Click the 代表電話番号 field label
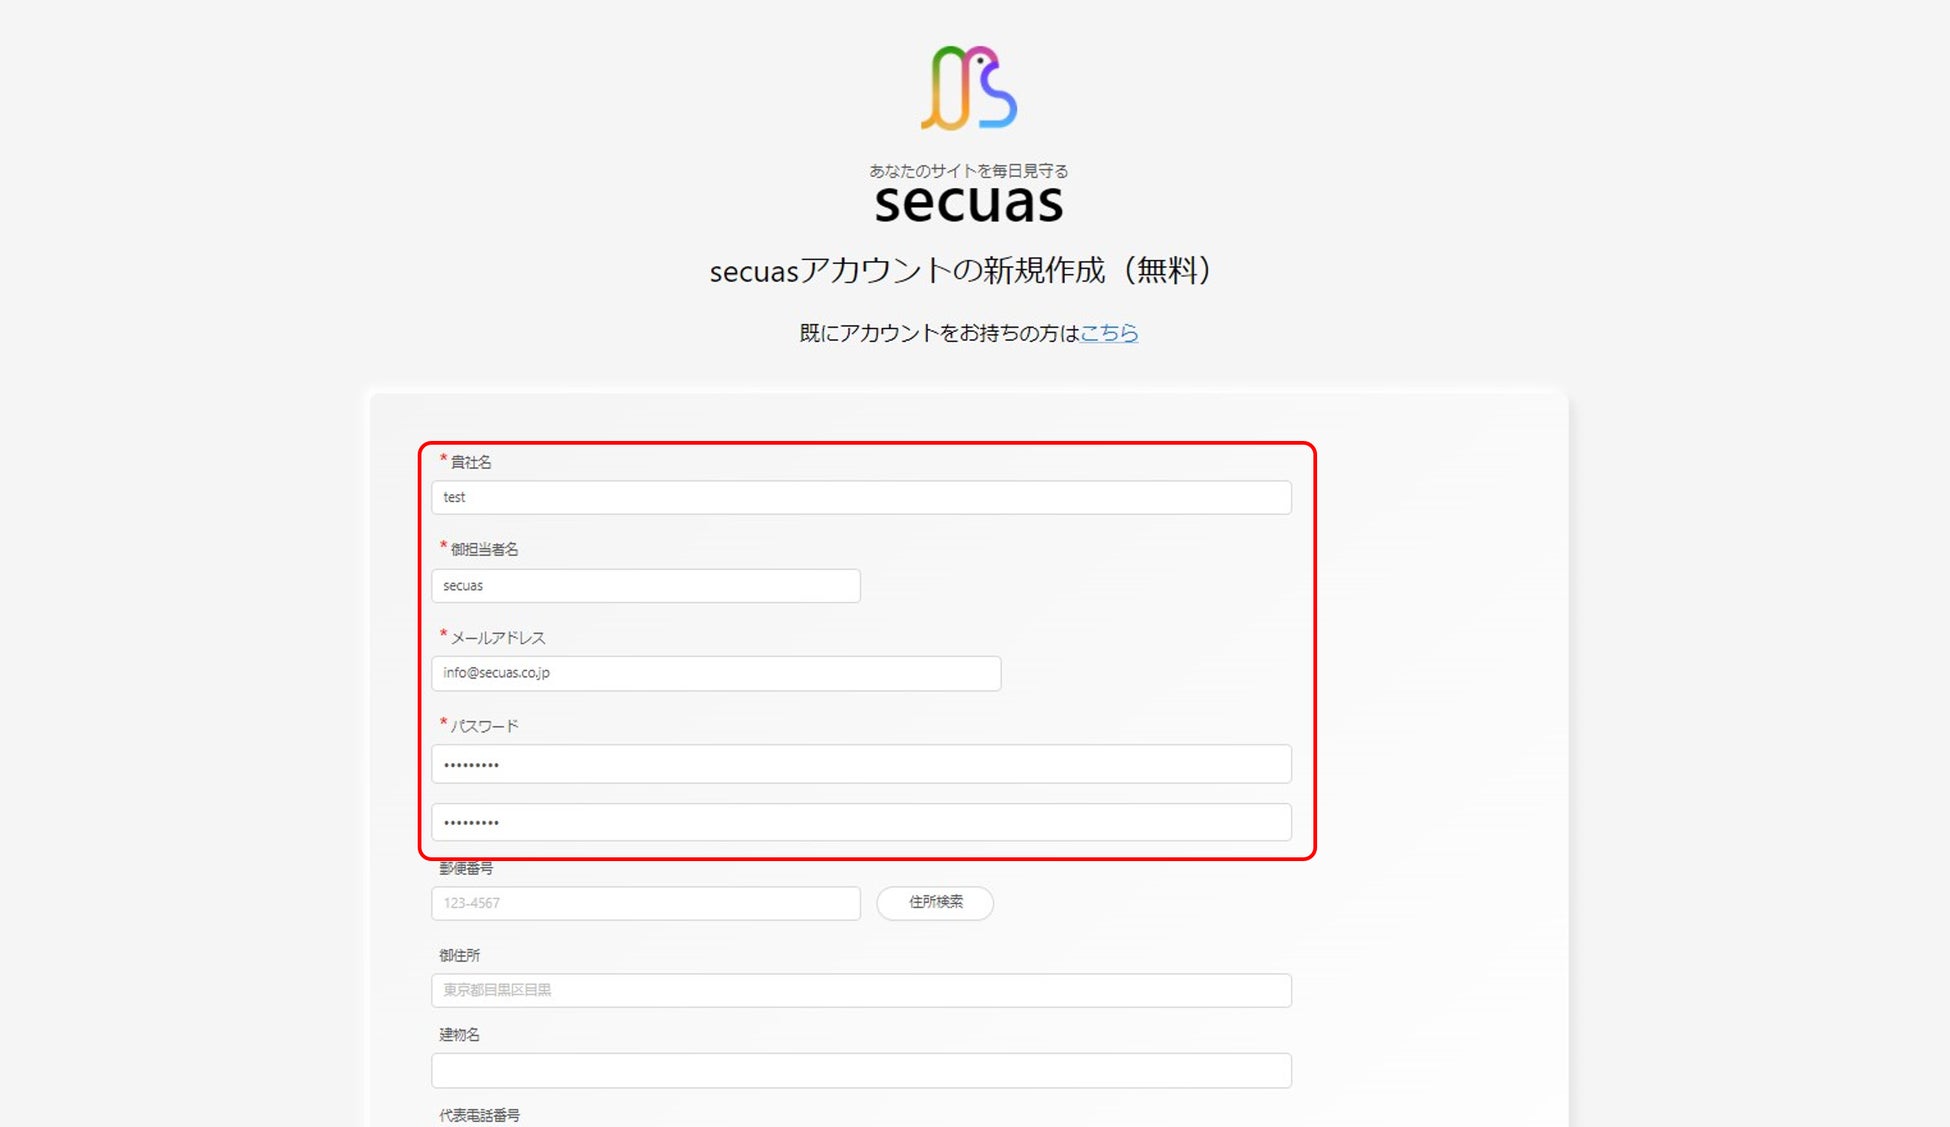The width and height of the screenshot is (1950, 1127). click(480, 1115)
